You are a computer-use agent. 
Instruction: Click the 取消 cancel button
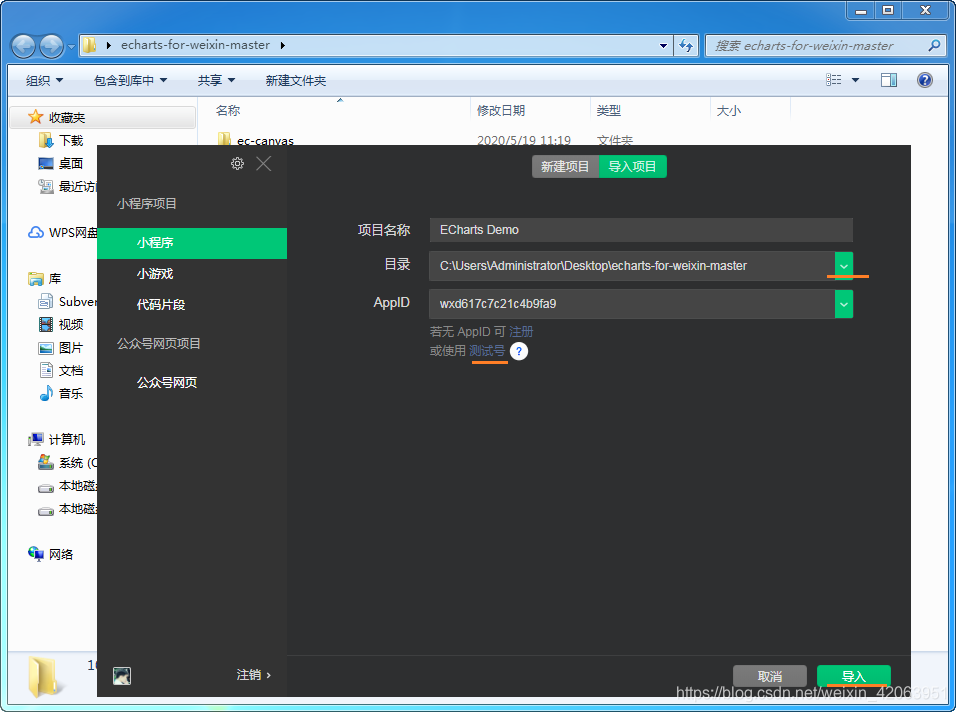pos(770,677)
